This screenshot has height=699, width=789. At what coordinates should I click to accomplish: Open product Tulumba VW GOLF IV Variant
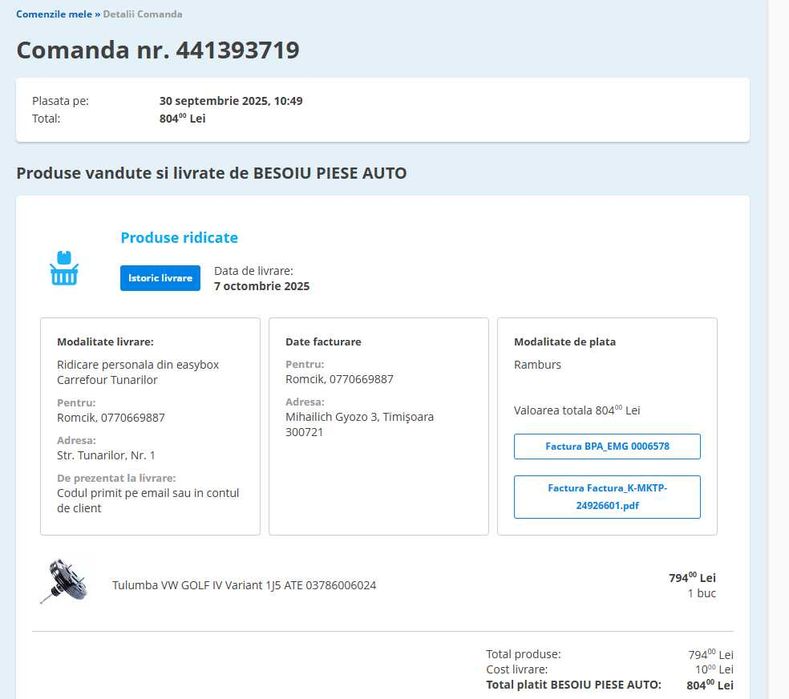244,585
